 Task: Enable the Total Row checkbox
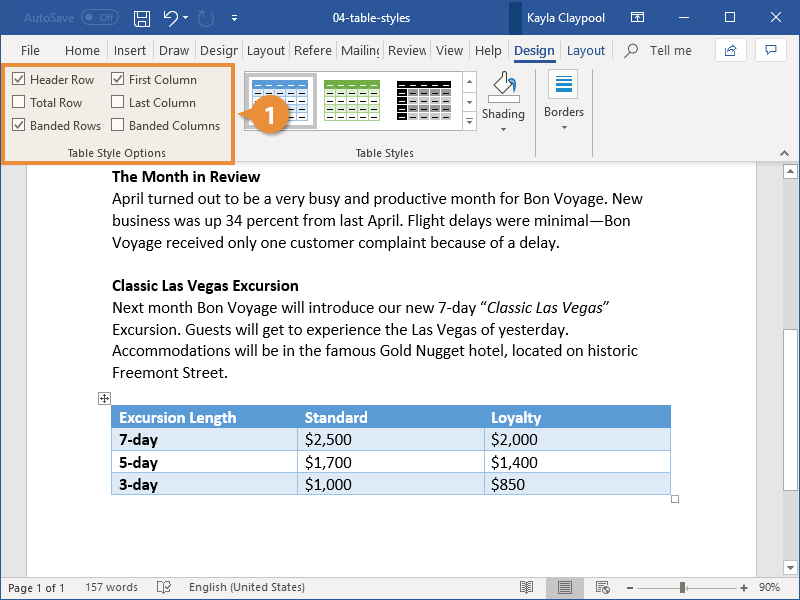point(19,102)
